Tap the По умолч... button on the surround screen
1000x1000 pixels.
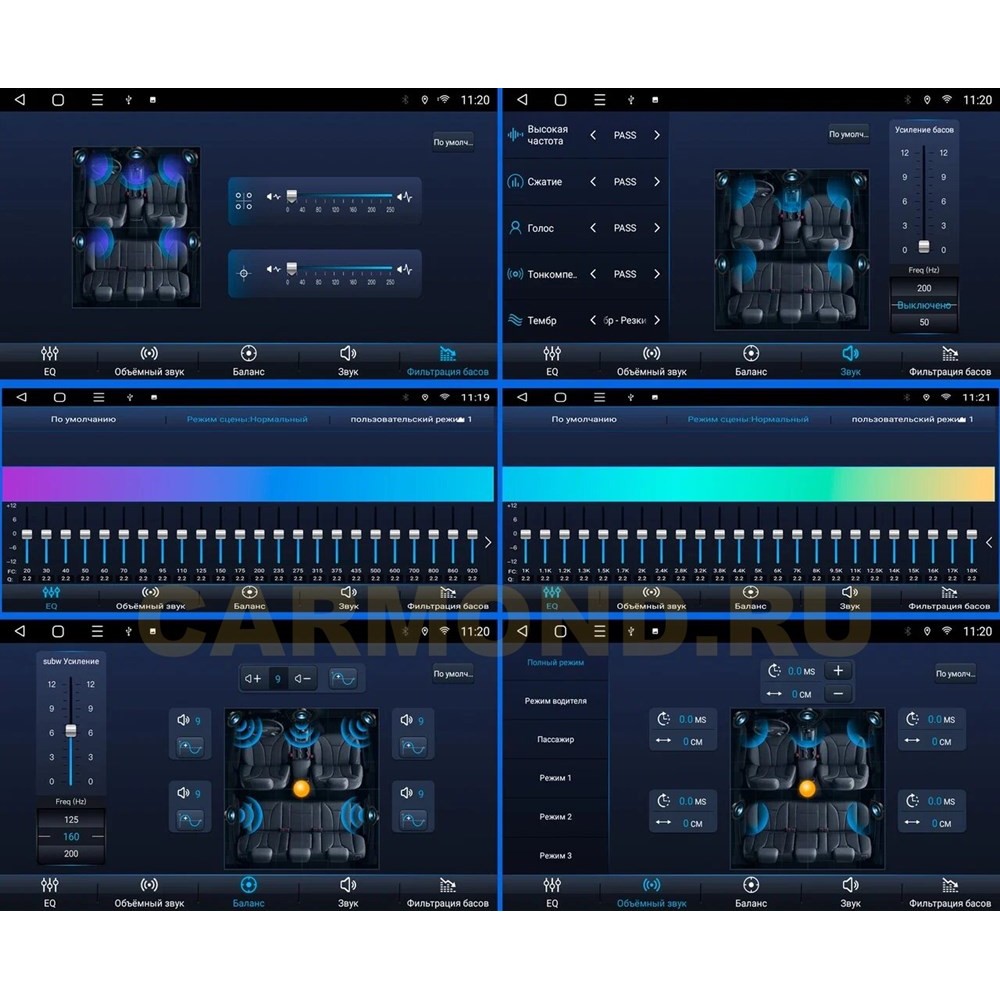click(955, 673)
